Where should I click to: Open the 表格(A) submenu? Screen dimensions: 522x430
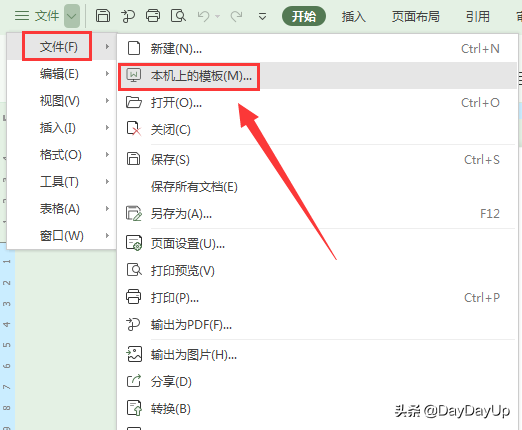click(x=62, y=208)
